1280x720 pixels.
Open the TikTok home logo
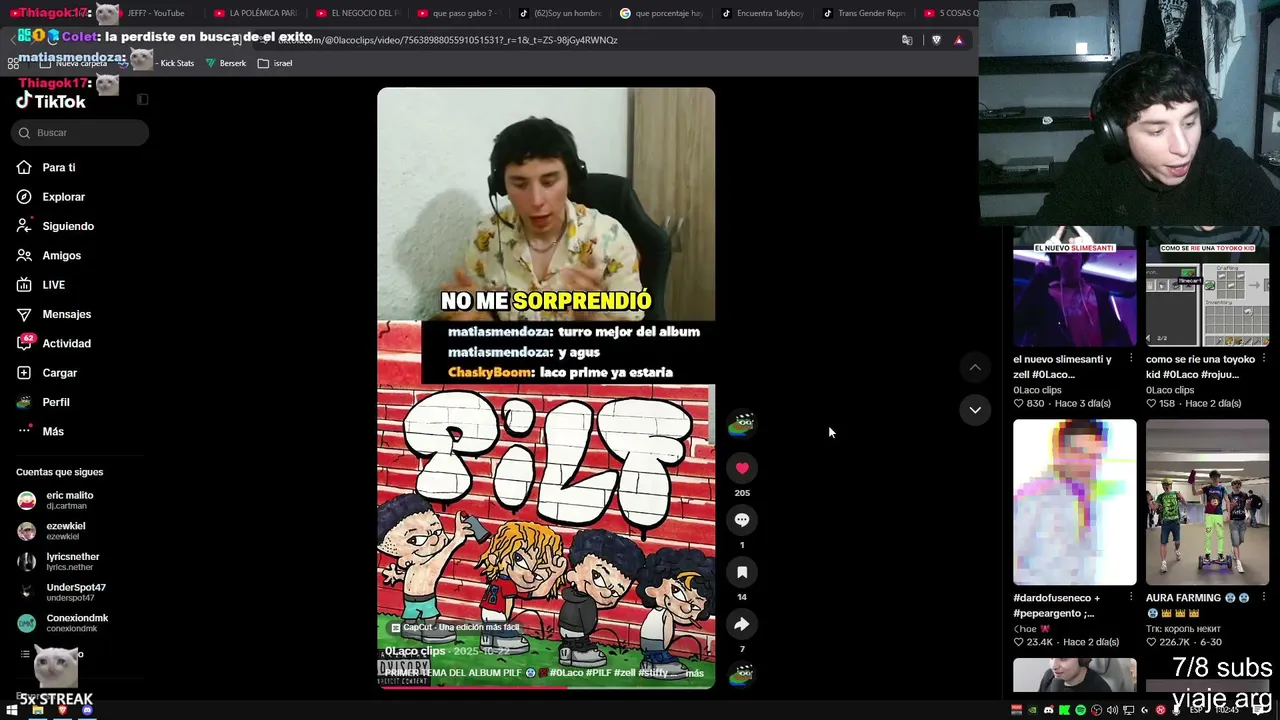click(x=51, y=101)
